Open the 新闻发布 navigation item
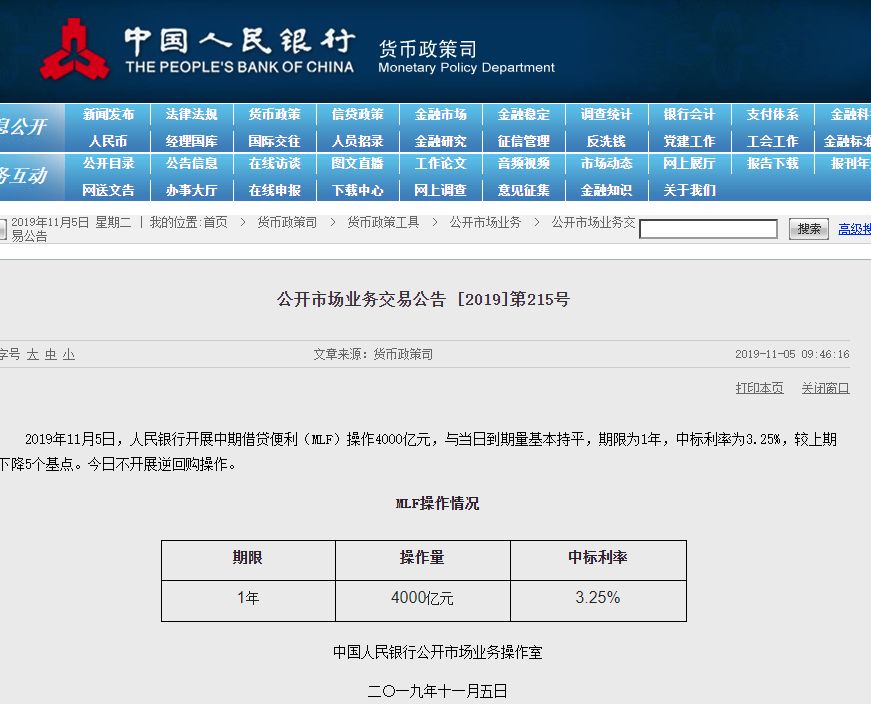The width and height of the screenshot is (871, 704). click(108, 115)
